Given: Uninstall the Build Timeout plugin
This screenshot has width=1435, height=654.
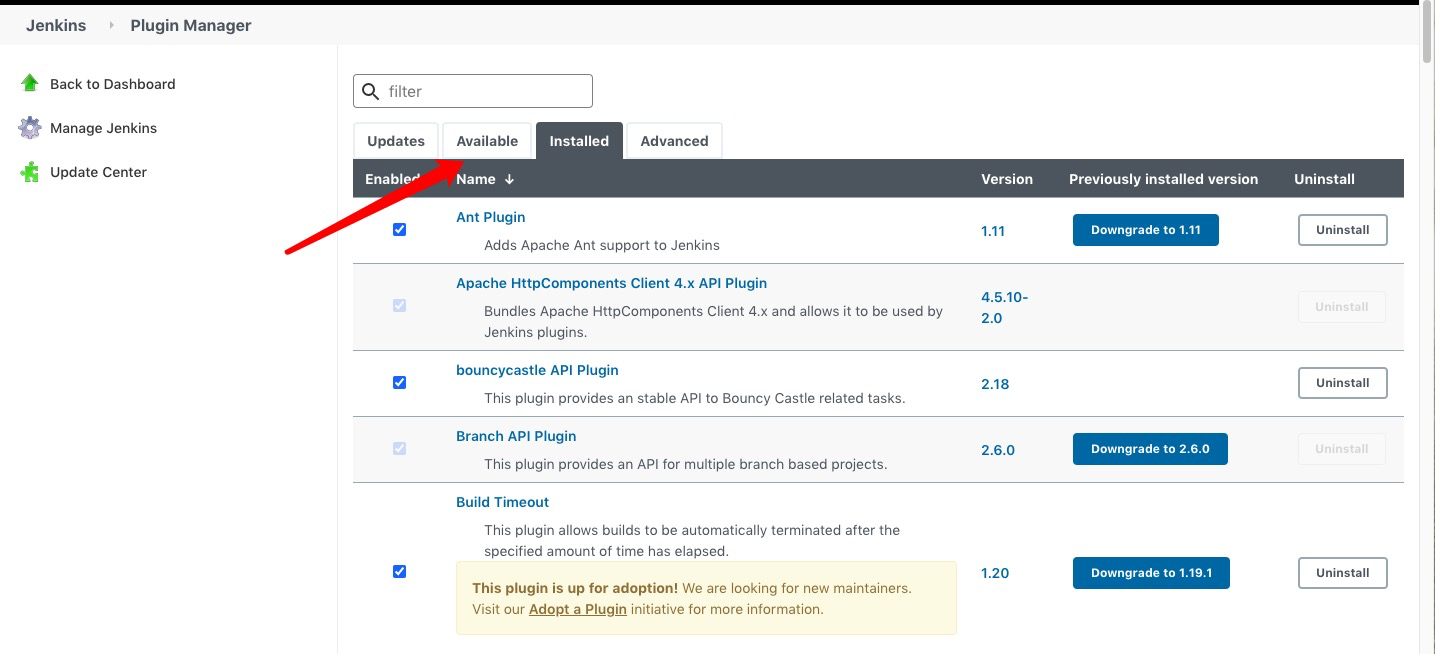Looking at the screenshot, I should click(1343, 573).
